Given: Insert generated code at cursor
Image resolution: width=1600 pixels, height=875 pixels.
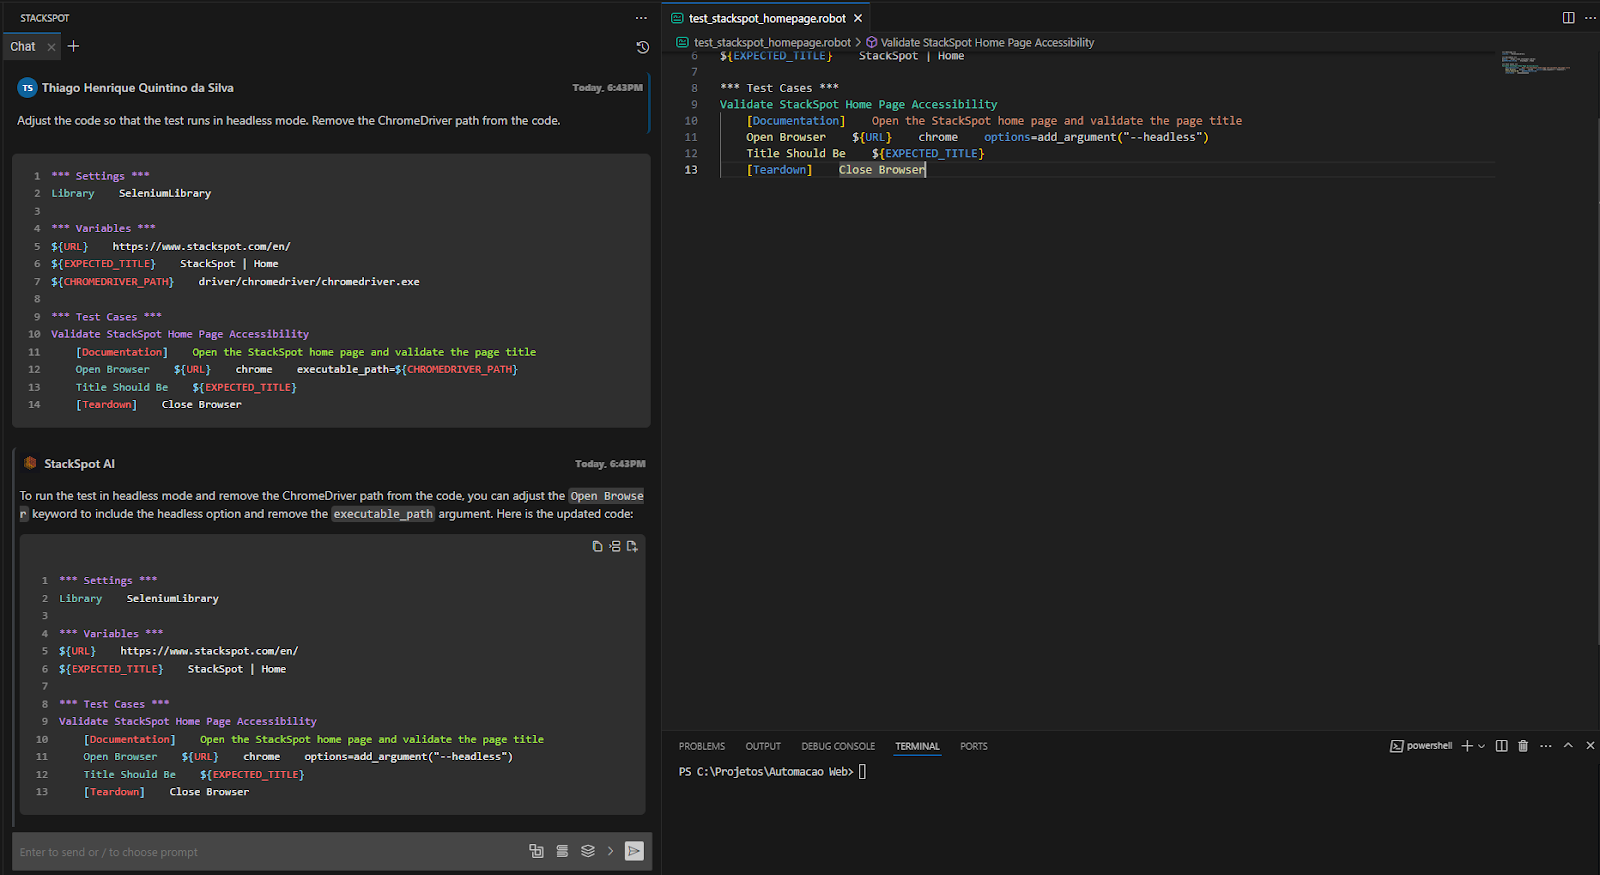Looking at the screenshot, I should [615, 546].
